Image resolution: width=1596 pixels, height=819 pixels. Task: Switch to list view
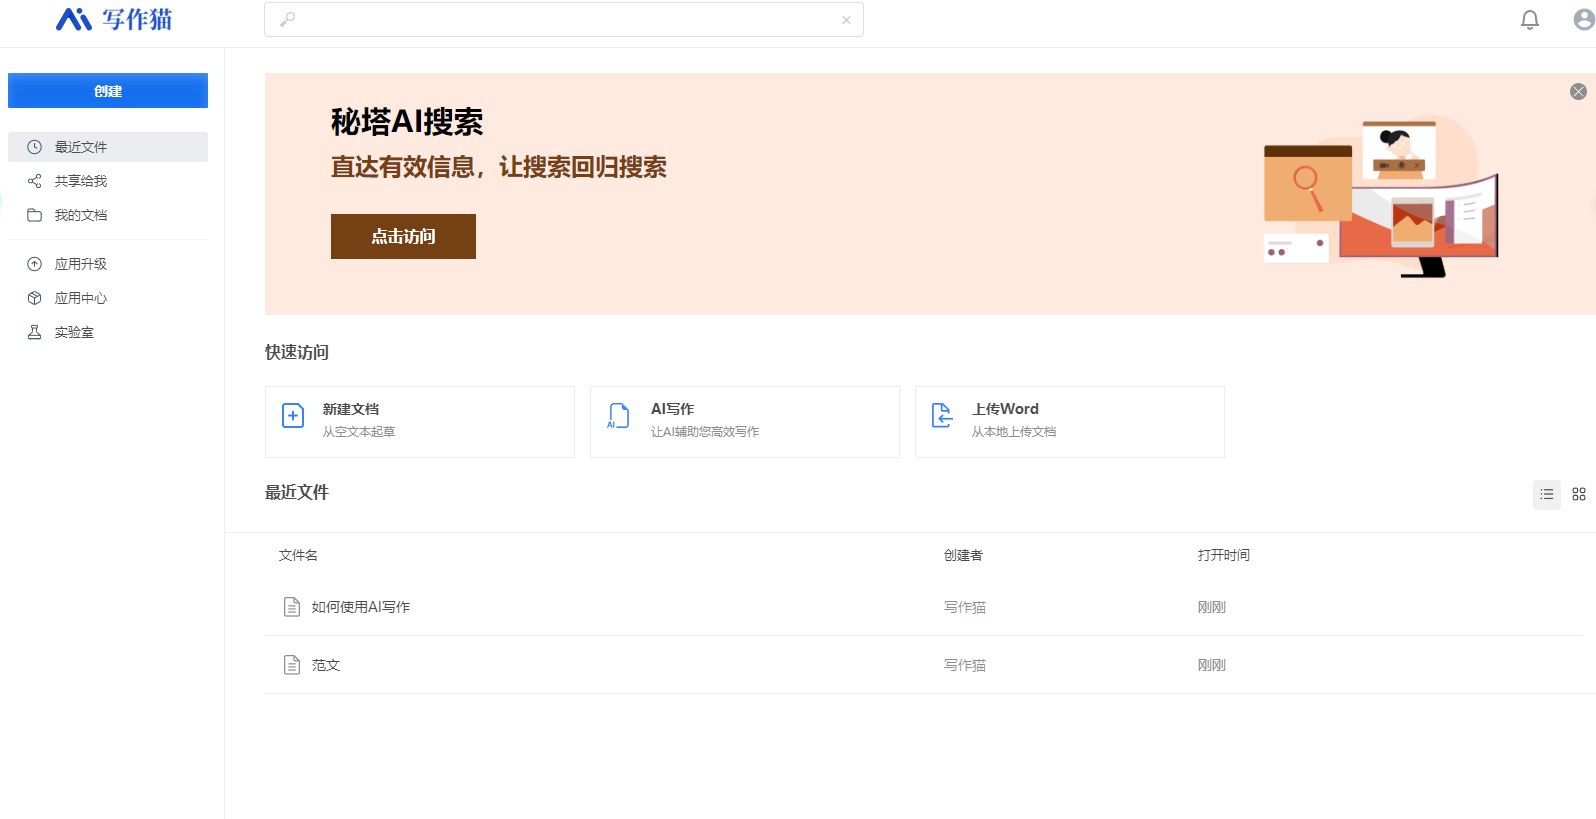pos(1547,494)
